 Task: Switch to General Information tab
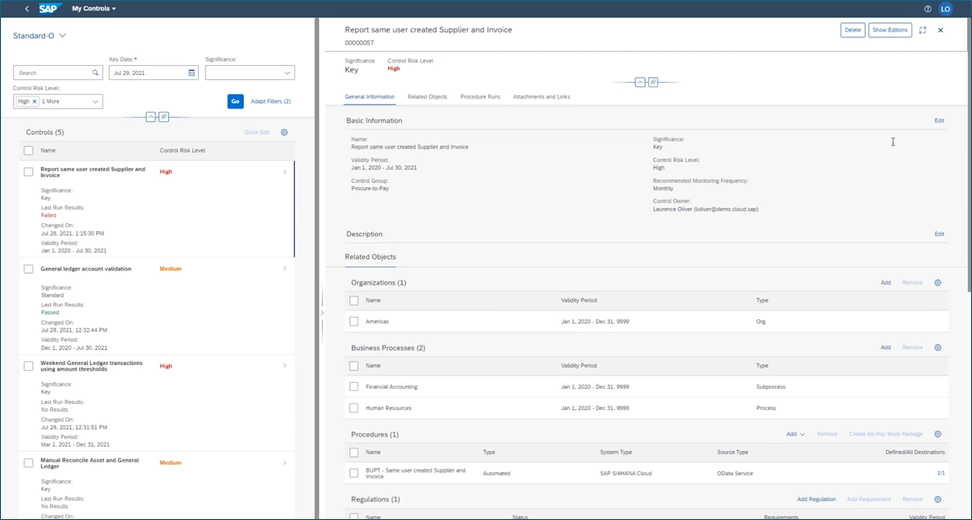(x=369, y=97)
